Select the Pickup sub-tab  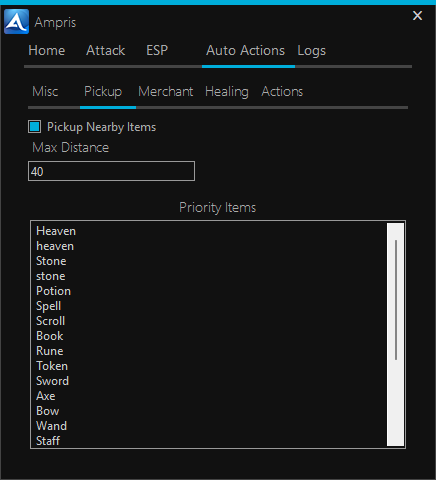(103, 92)
